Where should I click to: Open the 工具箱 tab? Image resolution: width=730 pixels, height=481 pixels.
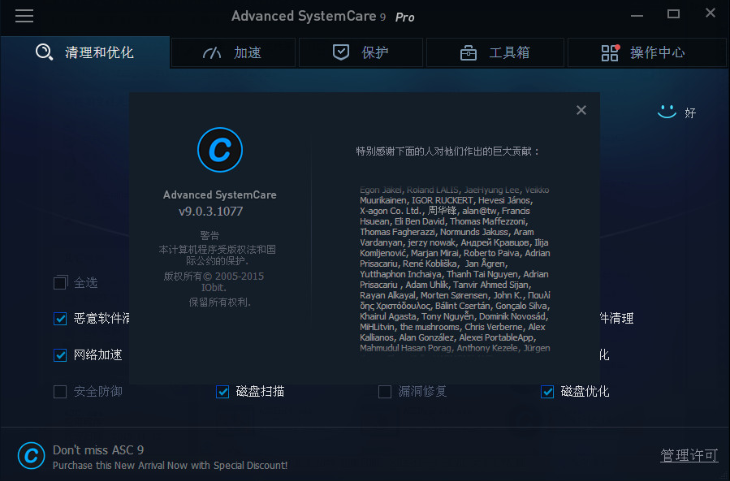coord(495,53)
